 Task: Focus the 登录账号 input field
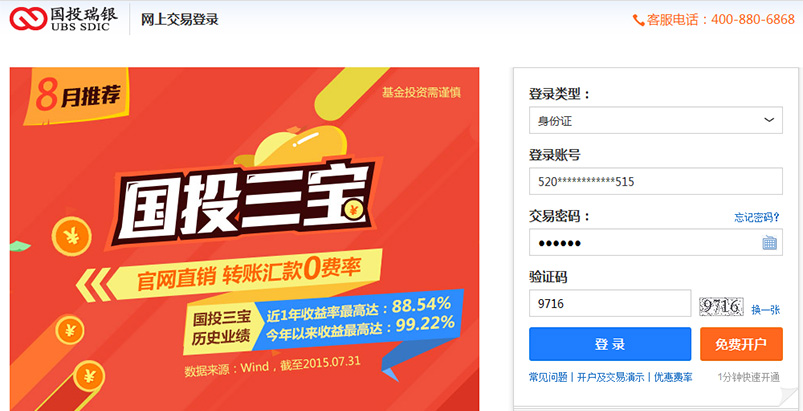click(656, 181)
